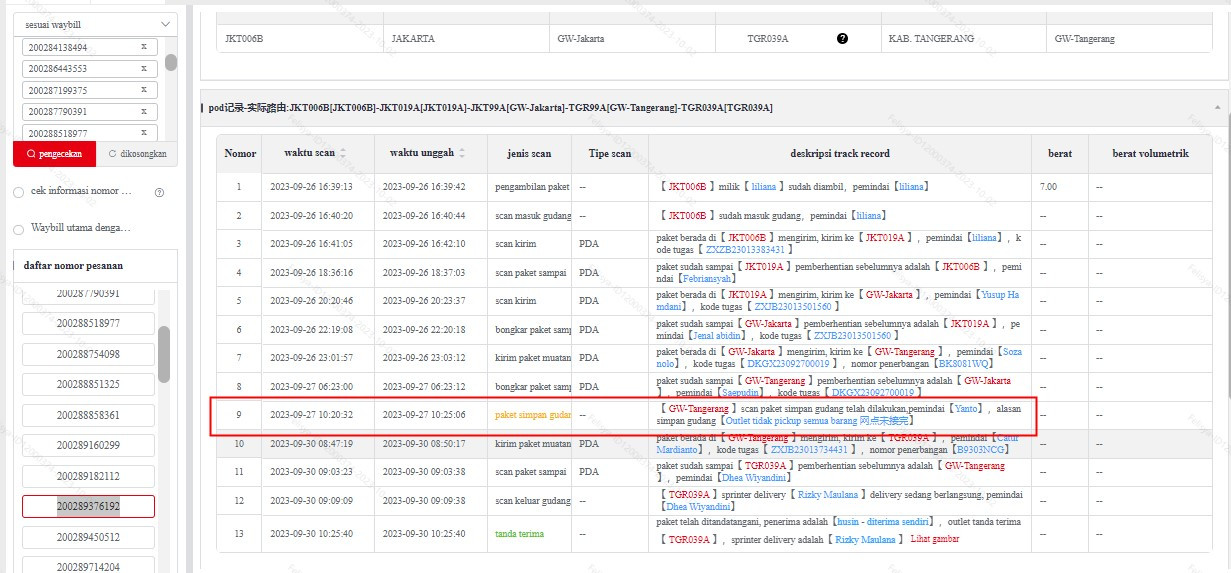Screen dimensions: 1231x573
Task: Click the waybill tag box scrollbar thumb
Action: pyautogui.click(x=171, y=62)
